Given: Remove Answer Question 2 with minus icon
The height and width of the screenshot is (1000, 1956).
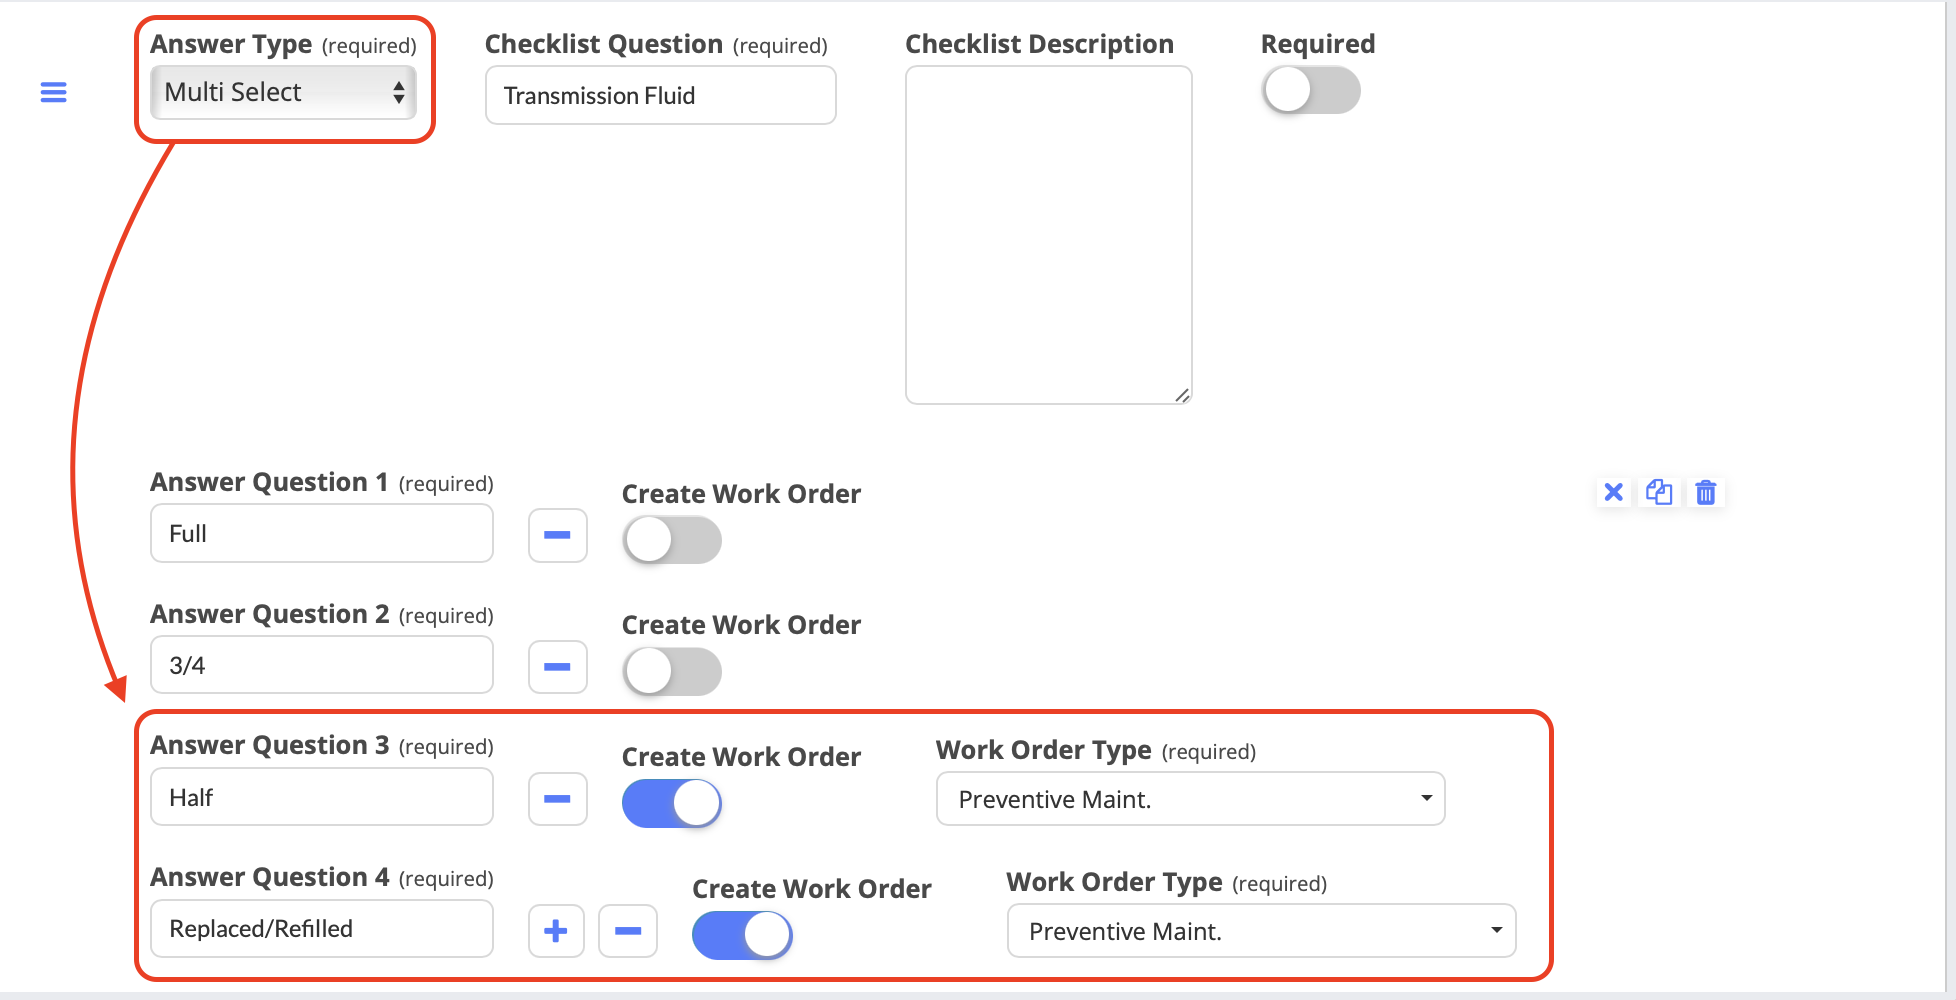Looking at the screenshot, I should click(557, 667).
